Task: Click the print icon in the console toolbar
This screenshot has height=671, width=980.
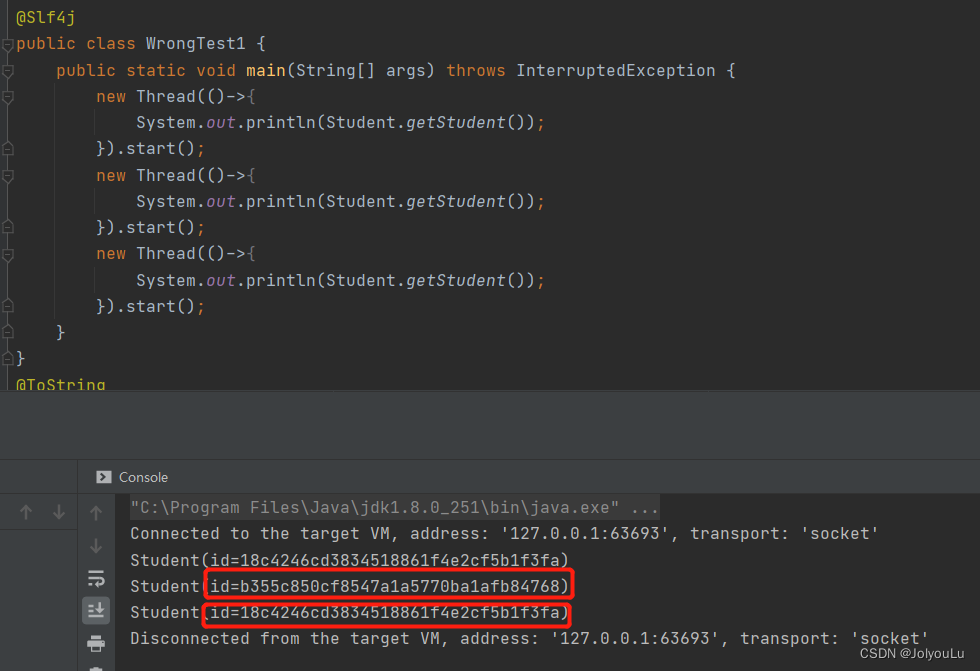Action: pos(96,643)
